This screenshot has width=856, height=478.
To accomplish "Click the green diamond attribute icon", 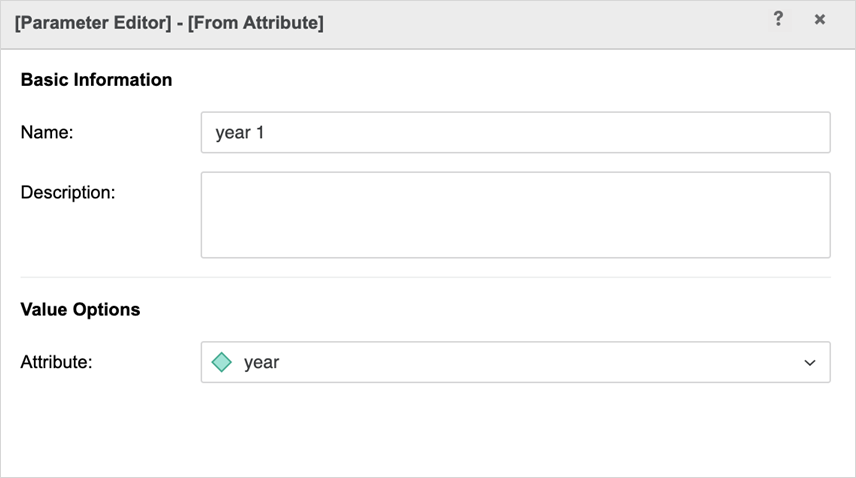I will click(x=222, y=362).
